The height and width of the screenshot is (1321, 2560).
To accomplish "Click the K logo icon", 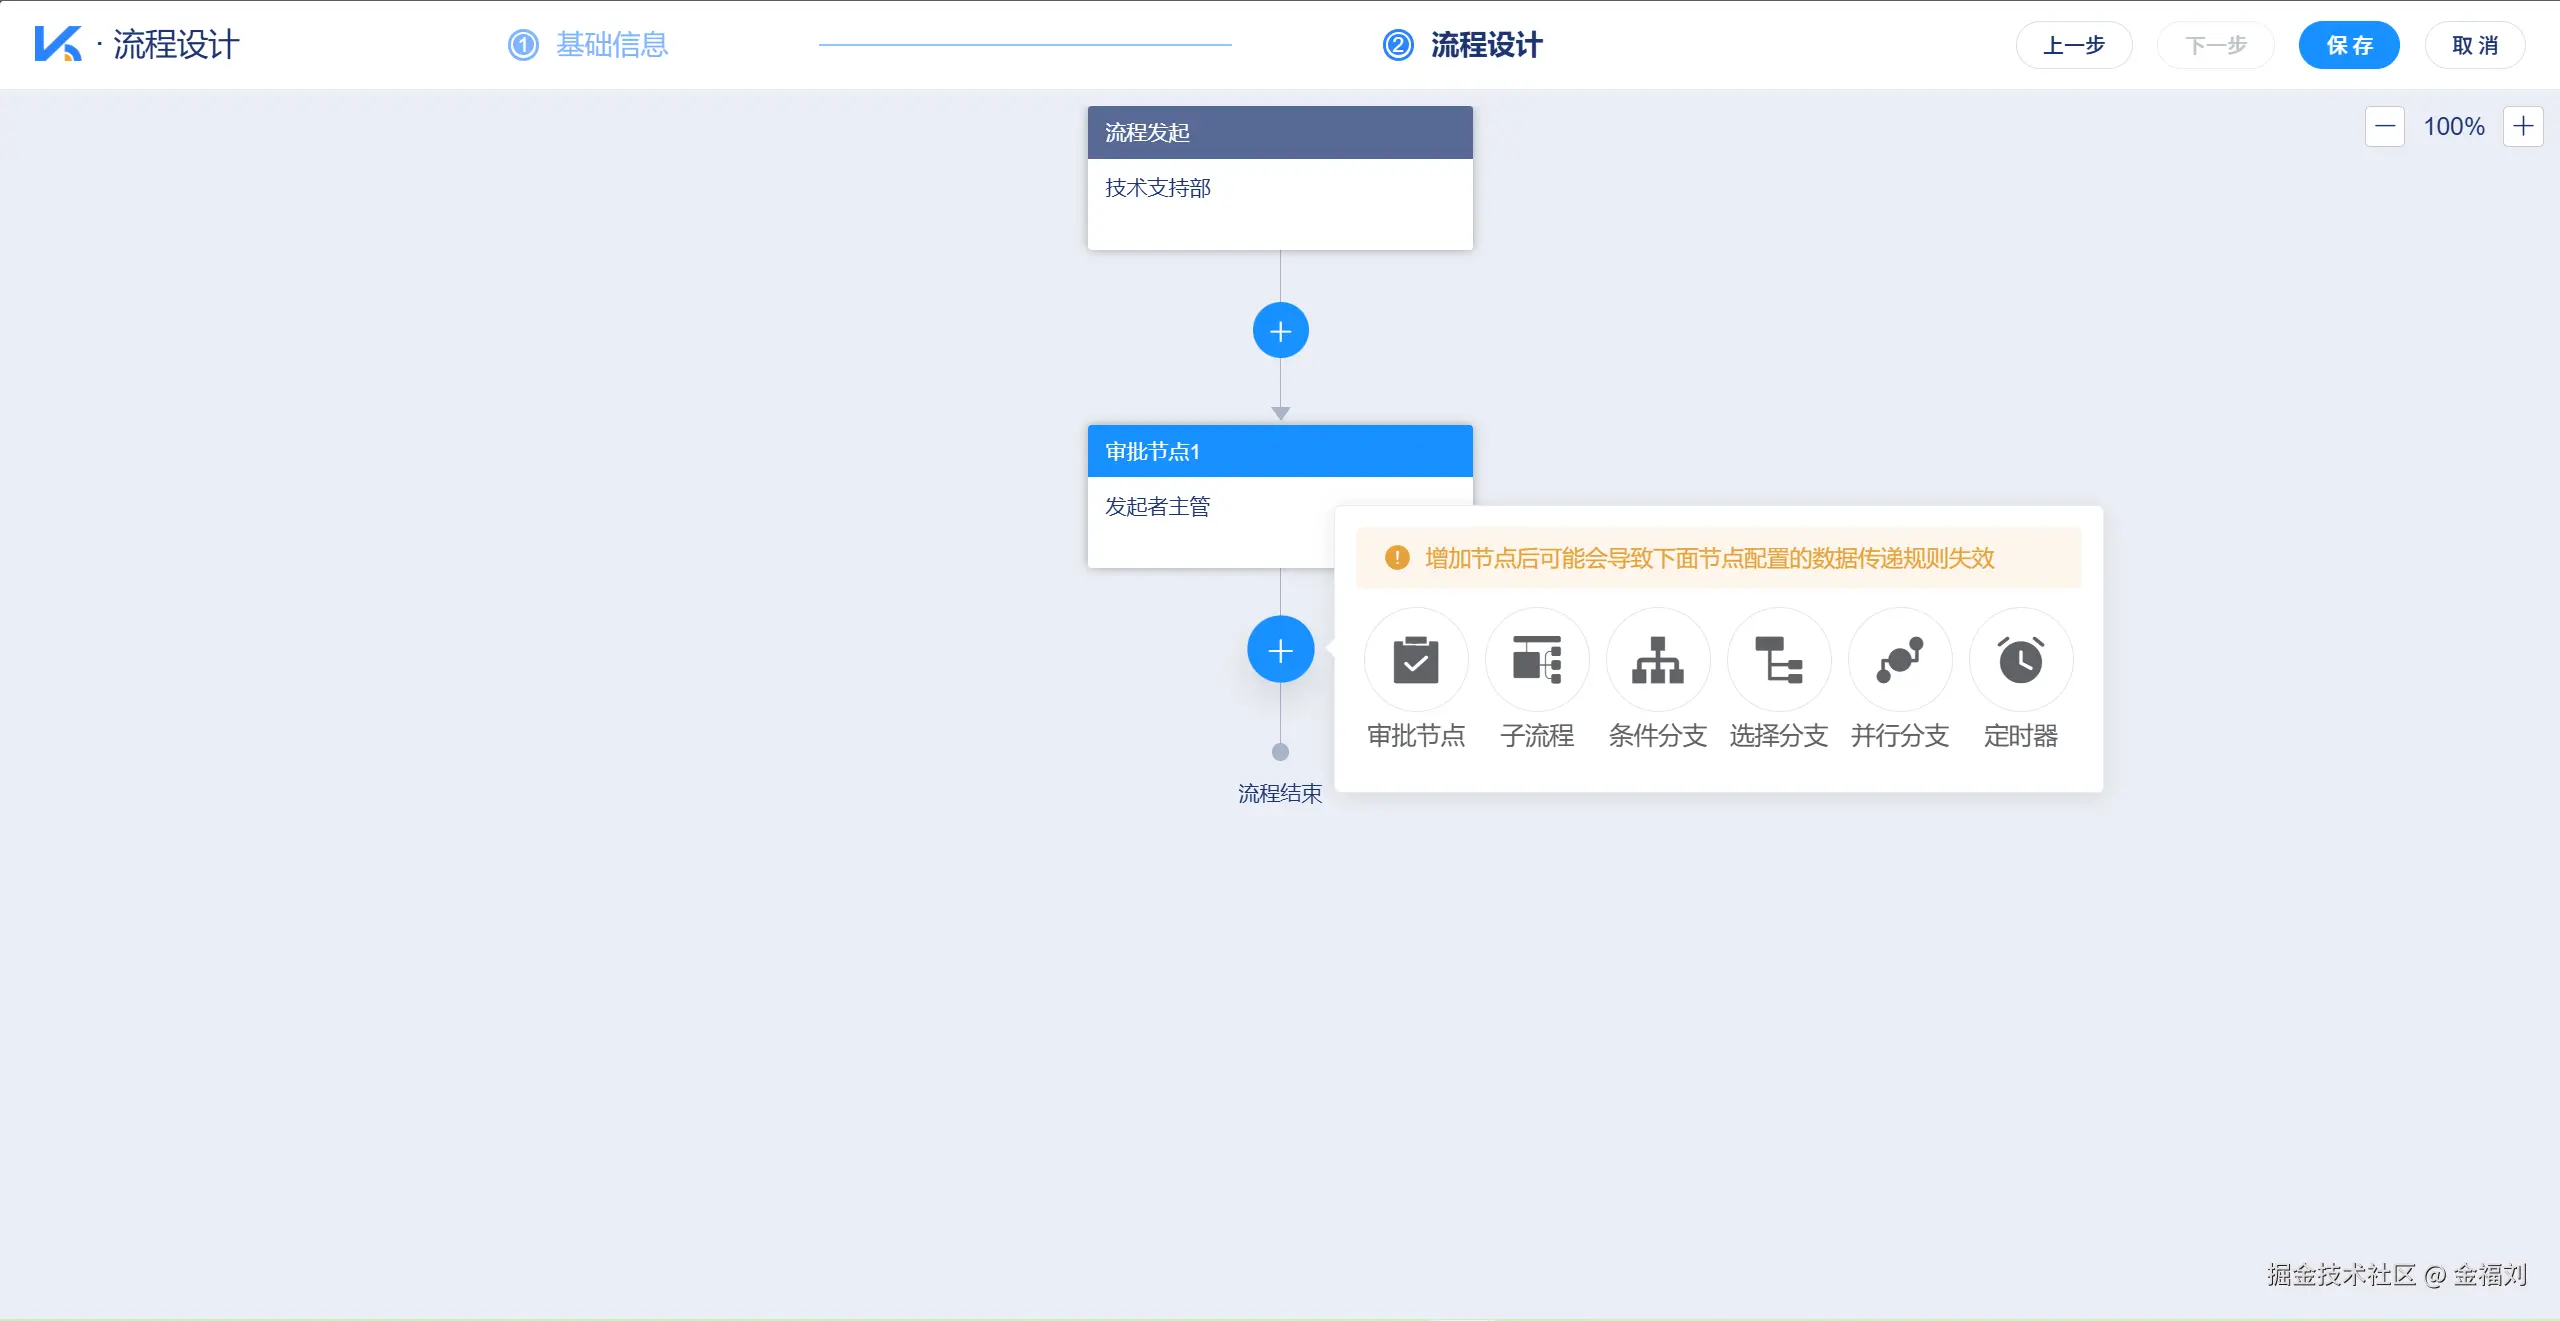I will coord(57,44).
